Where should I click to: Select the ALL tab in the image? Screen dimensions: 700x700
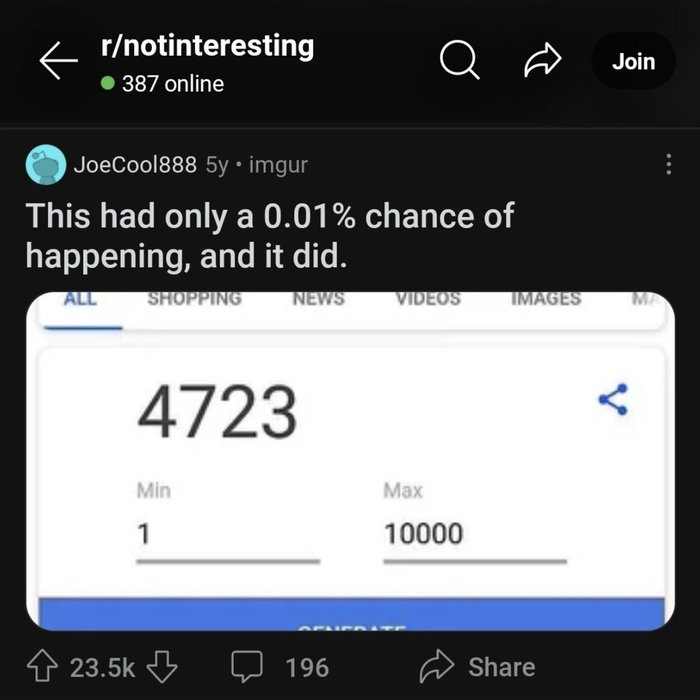coord(80,298)
